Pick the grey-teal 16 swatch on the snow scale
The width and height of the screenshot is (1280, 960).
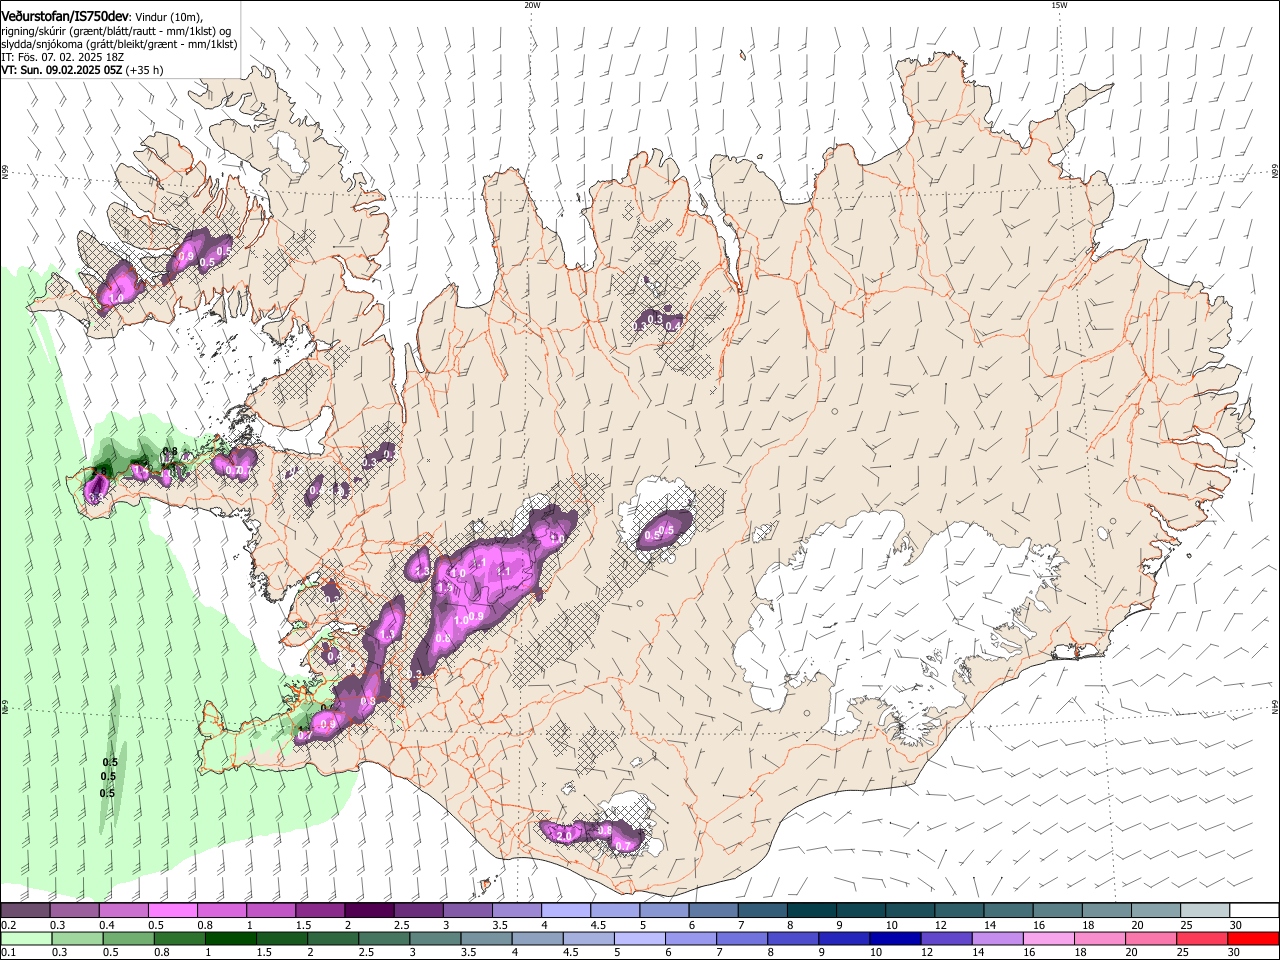pyautogui.click(x=1058, y=911)
